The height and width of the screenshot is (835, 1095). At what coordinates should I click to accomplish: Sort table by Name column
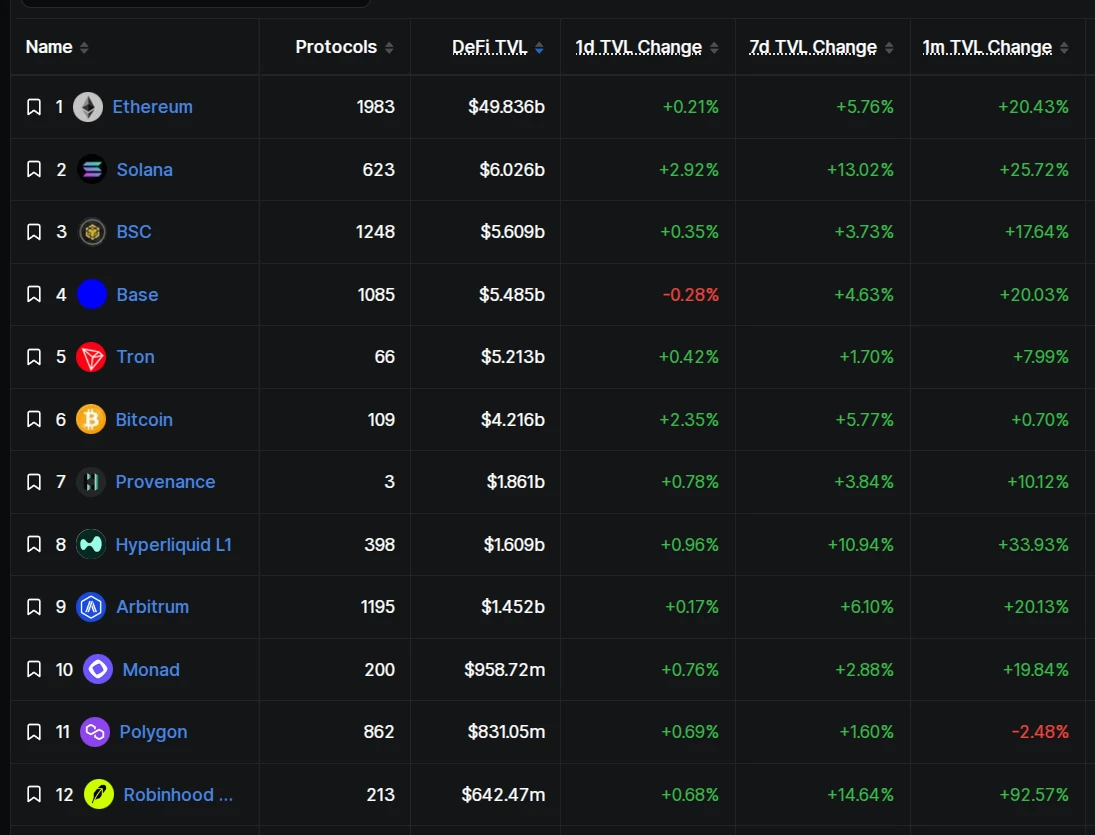[57, 47]
